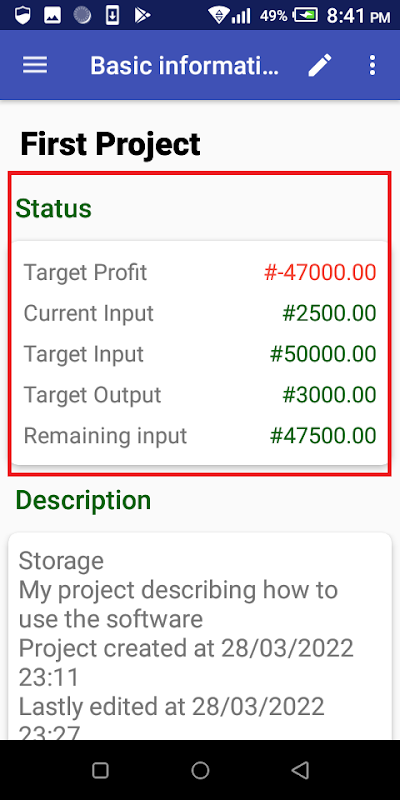Tap the Remaining input row
This screenshot has height=800, width=400.
pyautogui.click(x=200, y=436)
